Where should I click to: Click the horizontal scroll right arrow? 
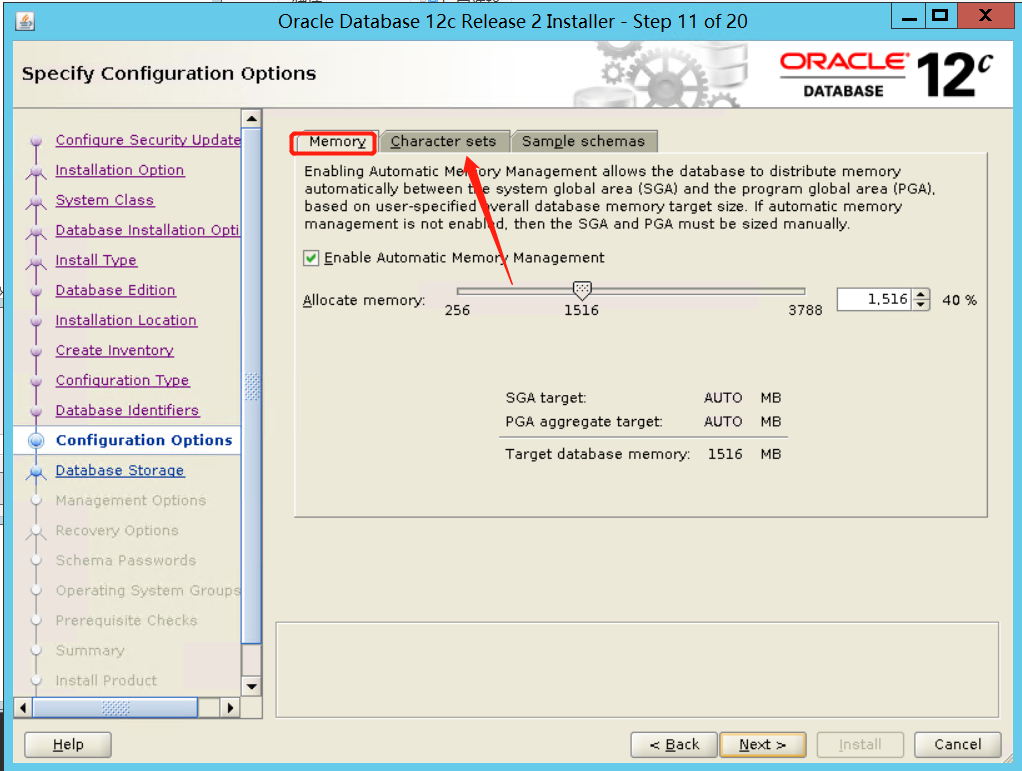click(229, 708)
